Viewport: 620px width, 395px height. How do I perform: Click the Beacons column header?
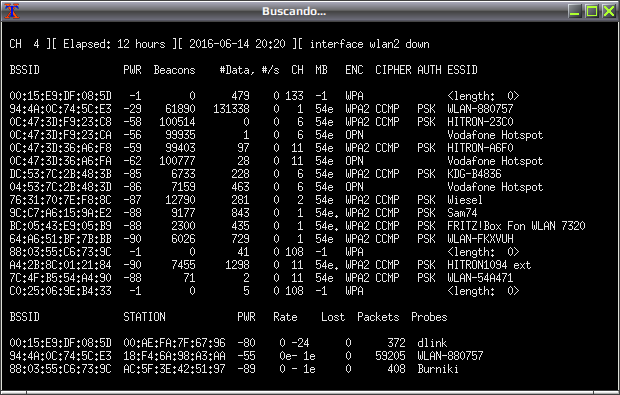pyautogui.click(x=174, y=70)
